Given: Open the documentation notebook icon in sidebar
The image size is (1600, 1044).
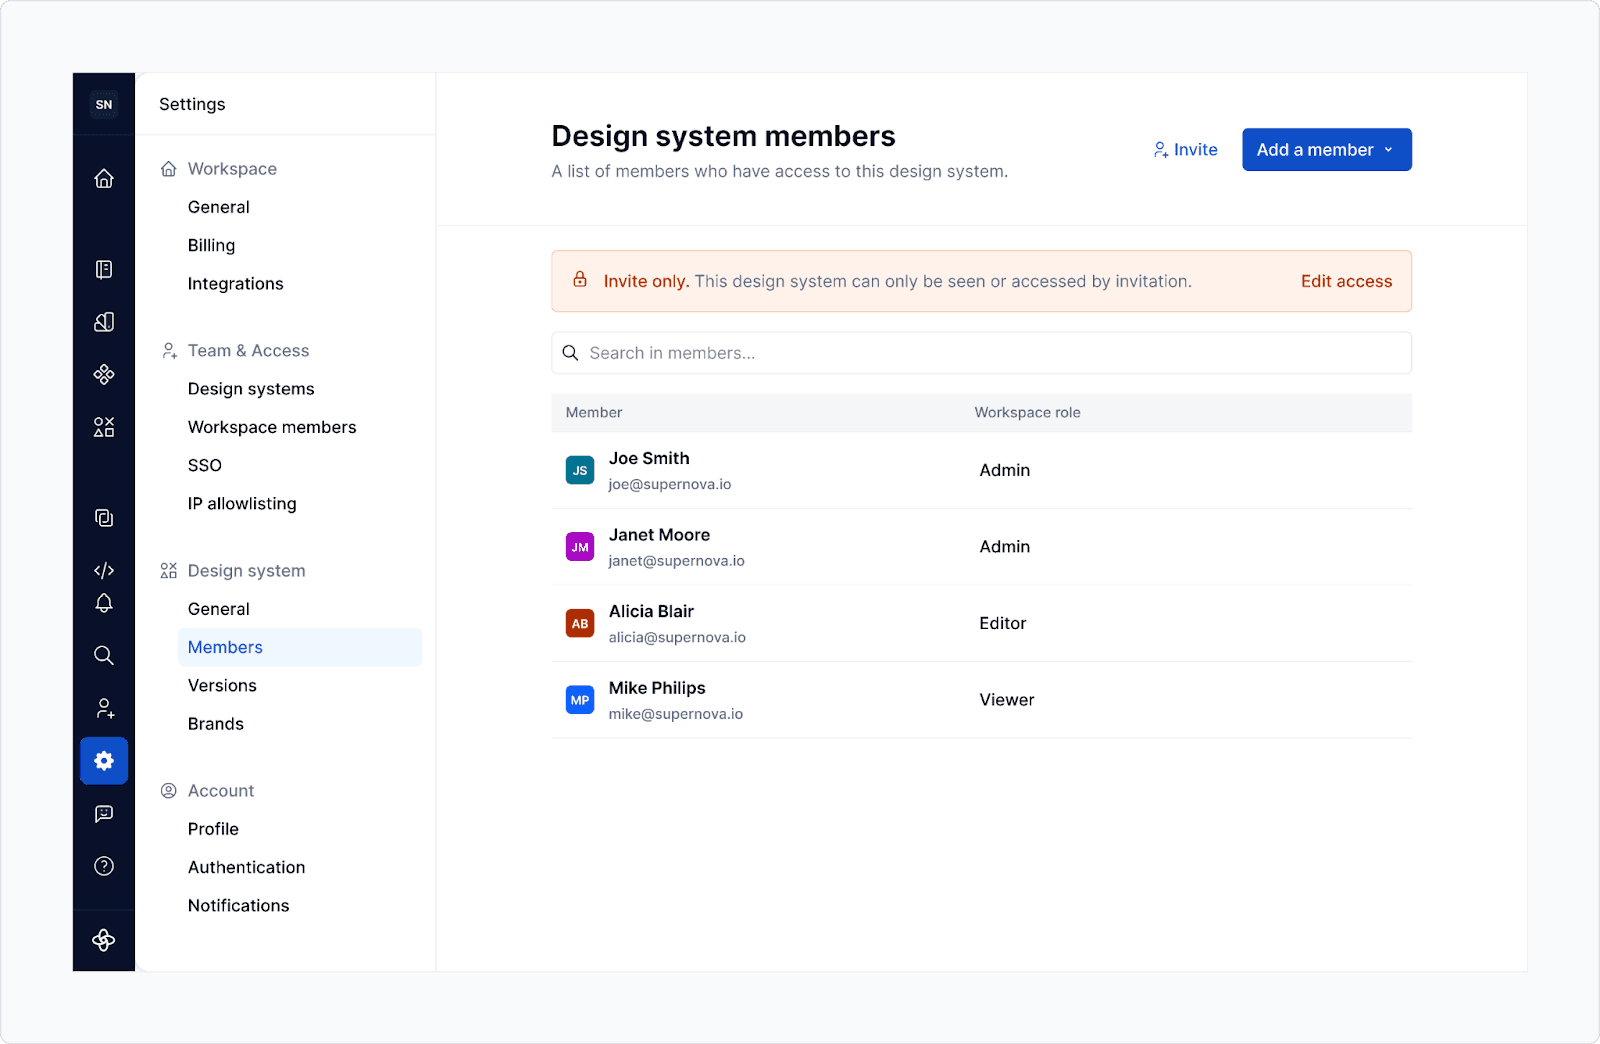Looking at the screenshot, I should click(104, 270).
